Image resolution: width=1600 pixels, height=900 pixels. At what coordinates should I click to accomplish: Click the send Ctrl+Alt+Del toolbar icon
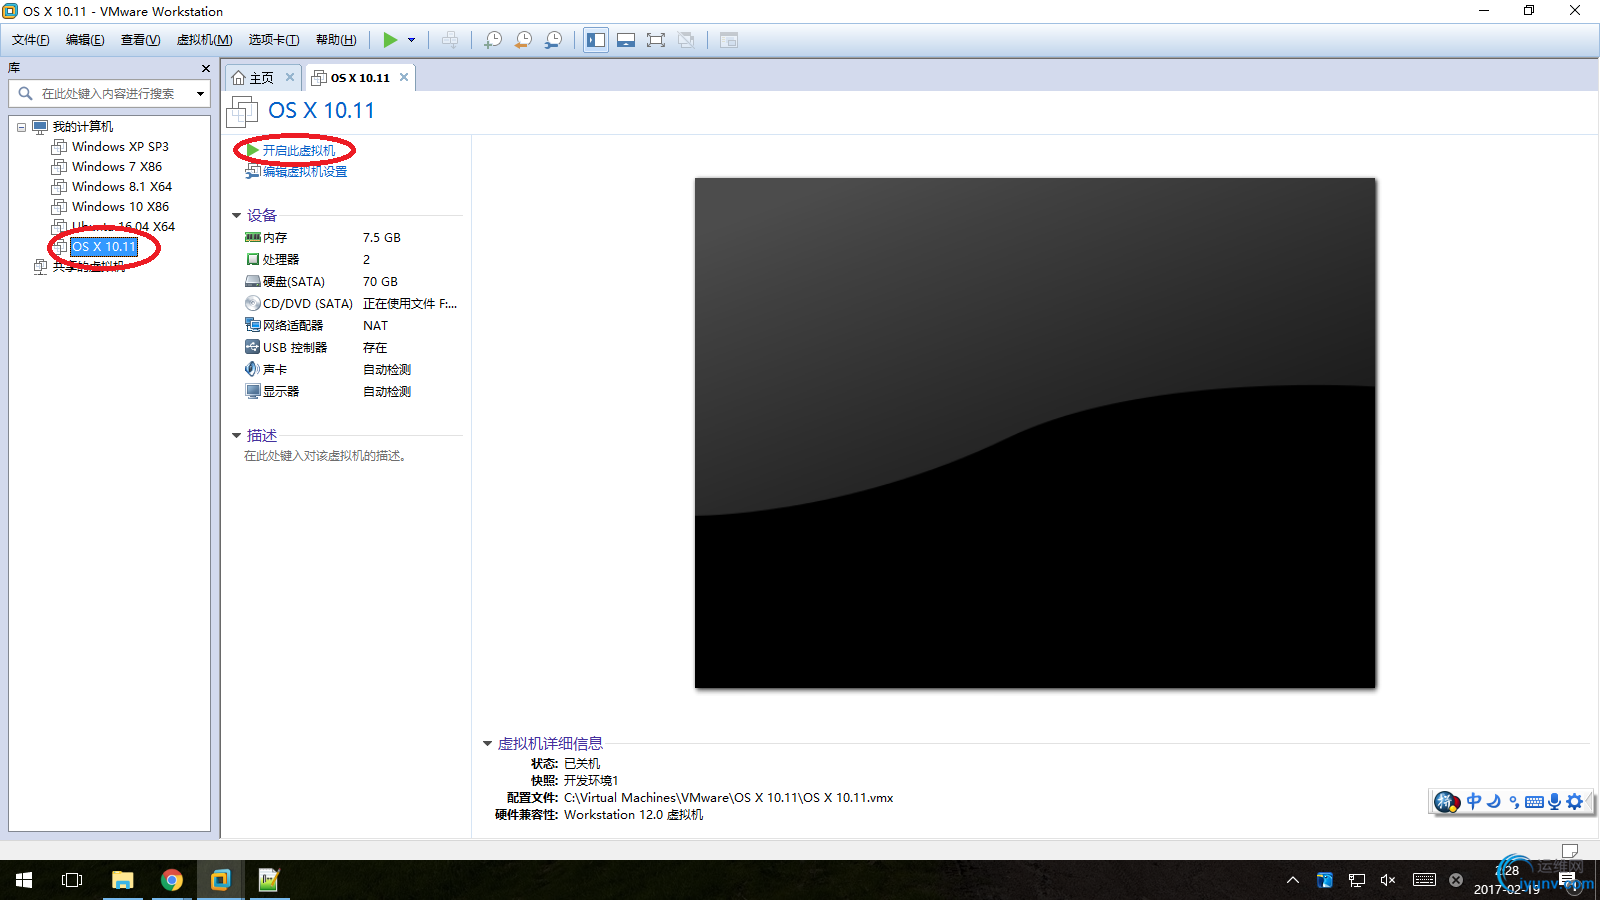450,40
